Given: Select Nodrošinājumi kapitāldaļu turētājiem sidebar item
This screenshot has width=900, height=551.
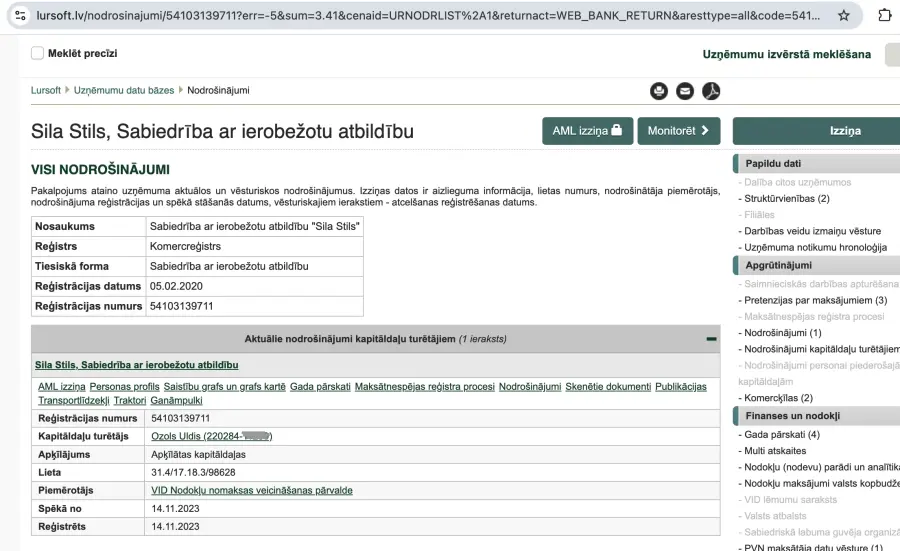Looking at the screenshot, I should (821, 349).
